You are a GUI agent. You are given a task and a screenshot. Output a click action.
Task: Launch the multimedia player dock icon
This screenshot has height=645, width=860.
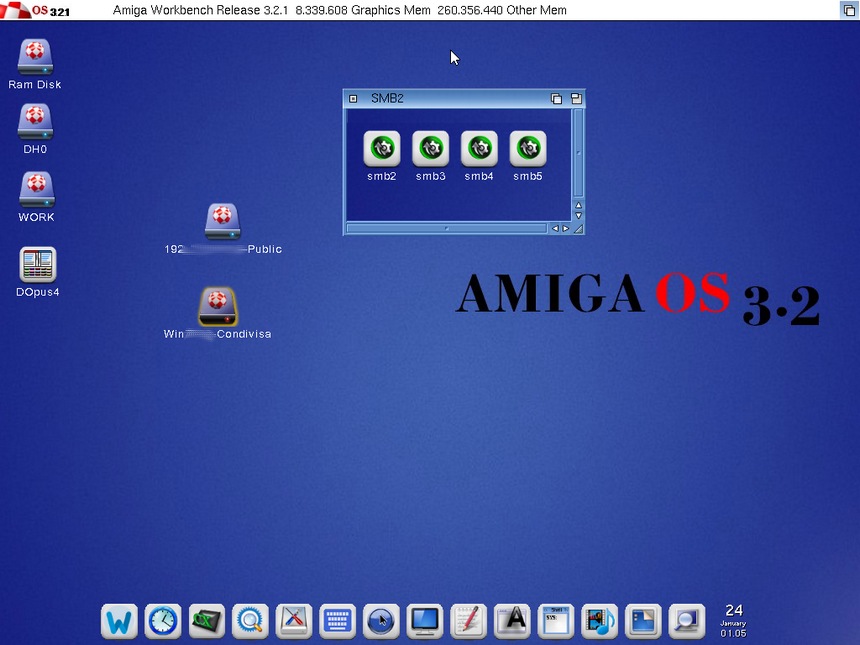(600, 621)
